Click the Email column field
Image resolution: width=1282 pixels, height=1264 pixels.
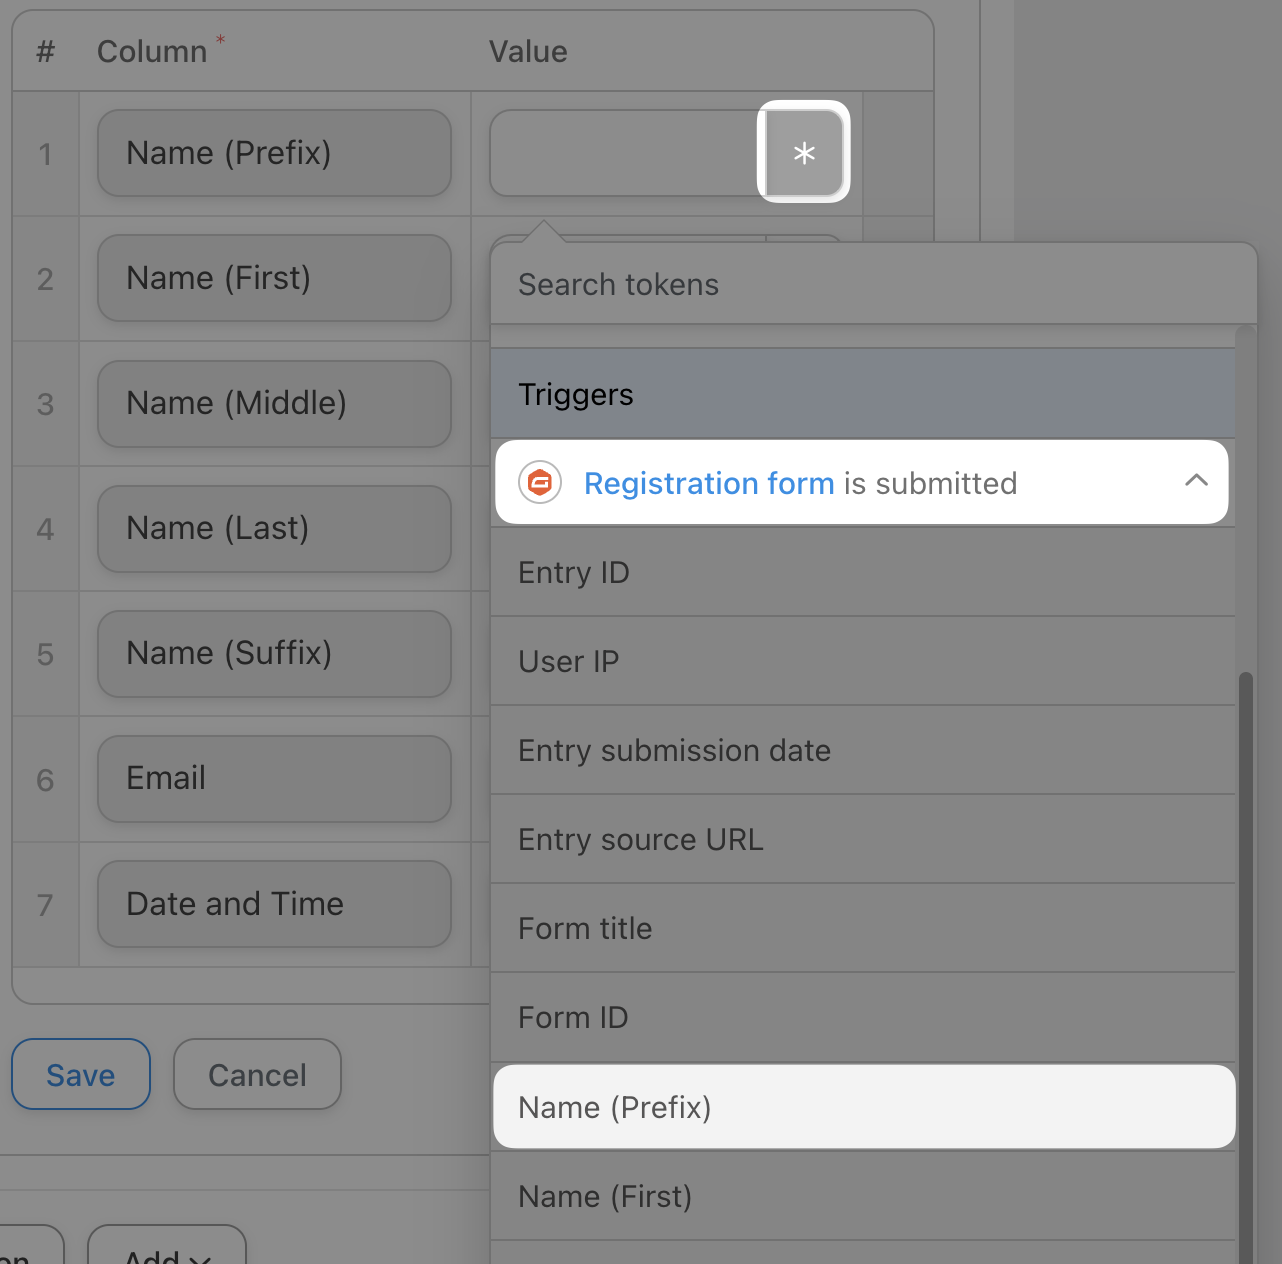click(x=274, y=779)
